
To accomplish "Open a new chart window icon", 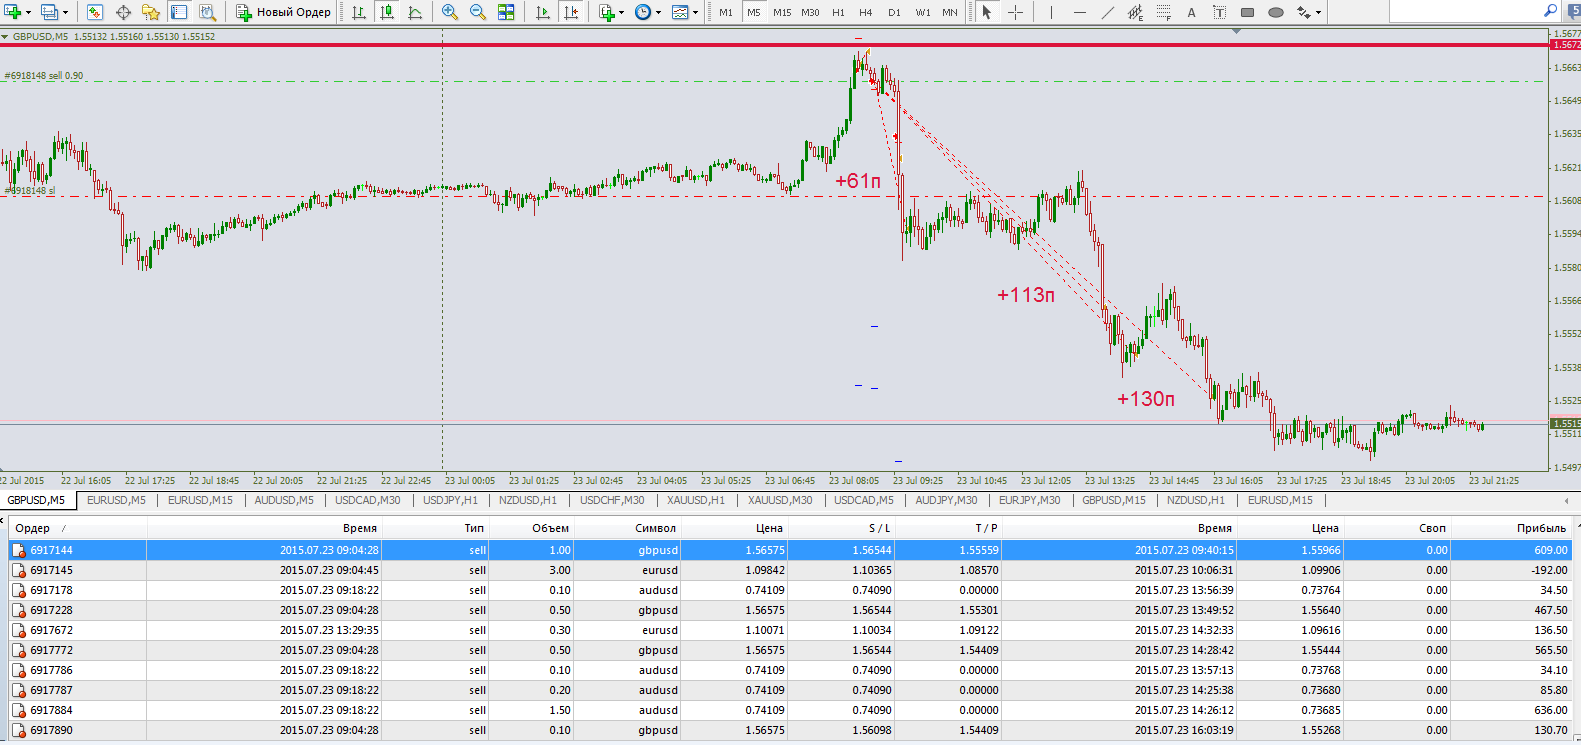I will click(x=13, y=12).
